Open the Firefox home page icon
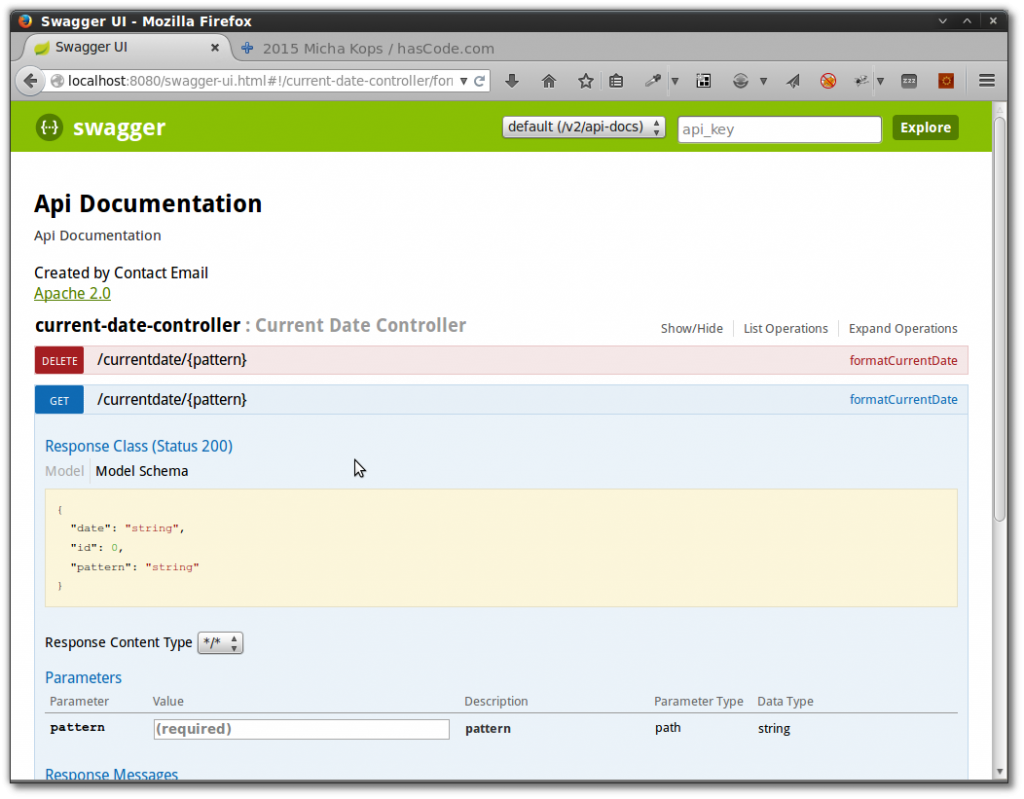Screen dimensions: 1024x799 pyautogui.click(x=548, y=81)
